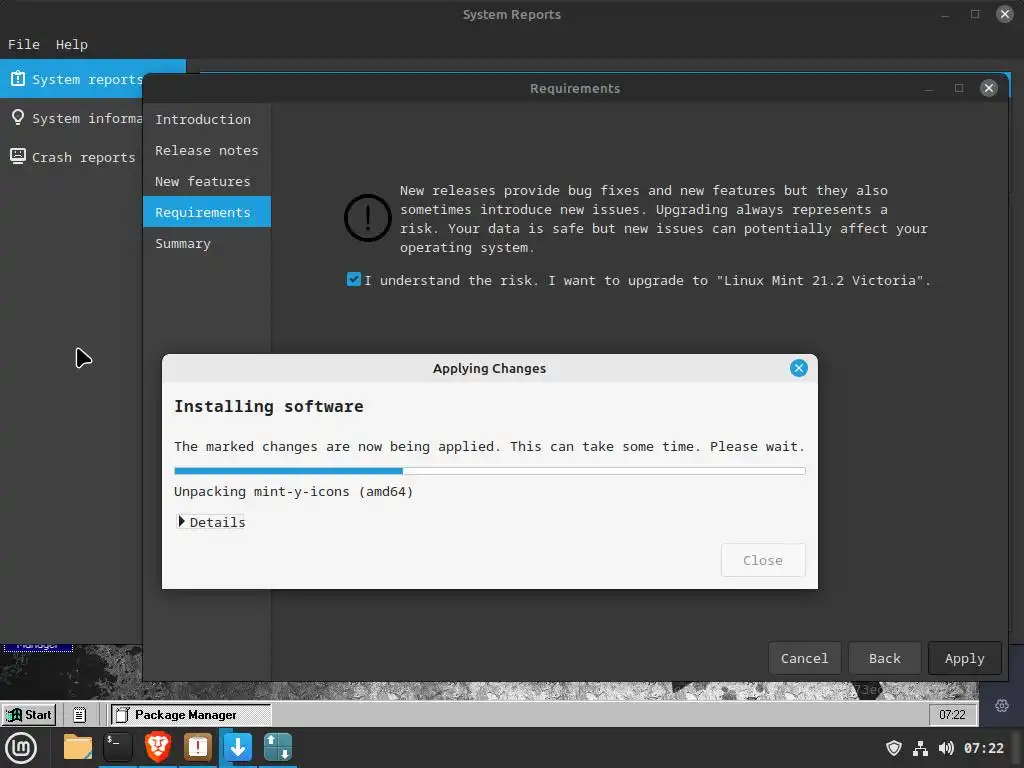Viewport: 1024px width, 768px height.
Task: Click the Apply button in Requirements
Action: 965,658
